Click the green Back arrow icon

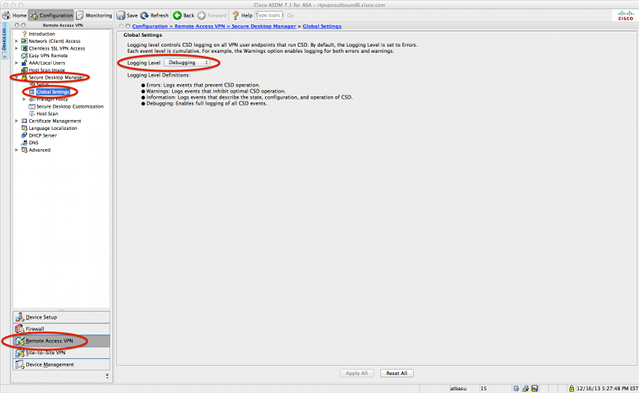177,15
